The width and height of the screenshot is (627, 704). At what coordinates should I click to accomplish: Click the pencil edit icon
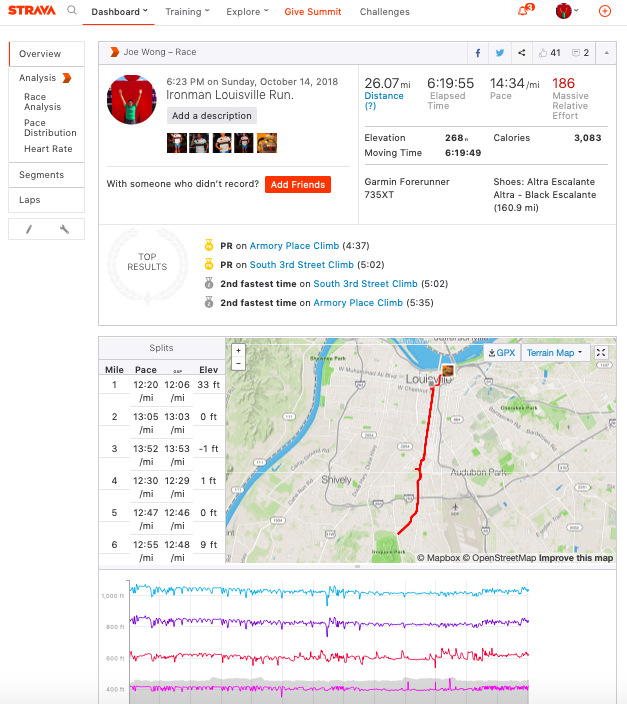click(29, 230)
